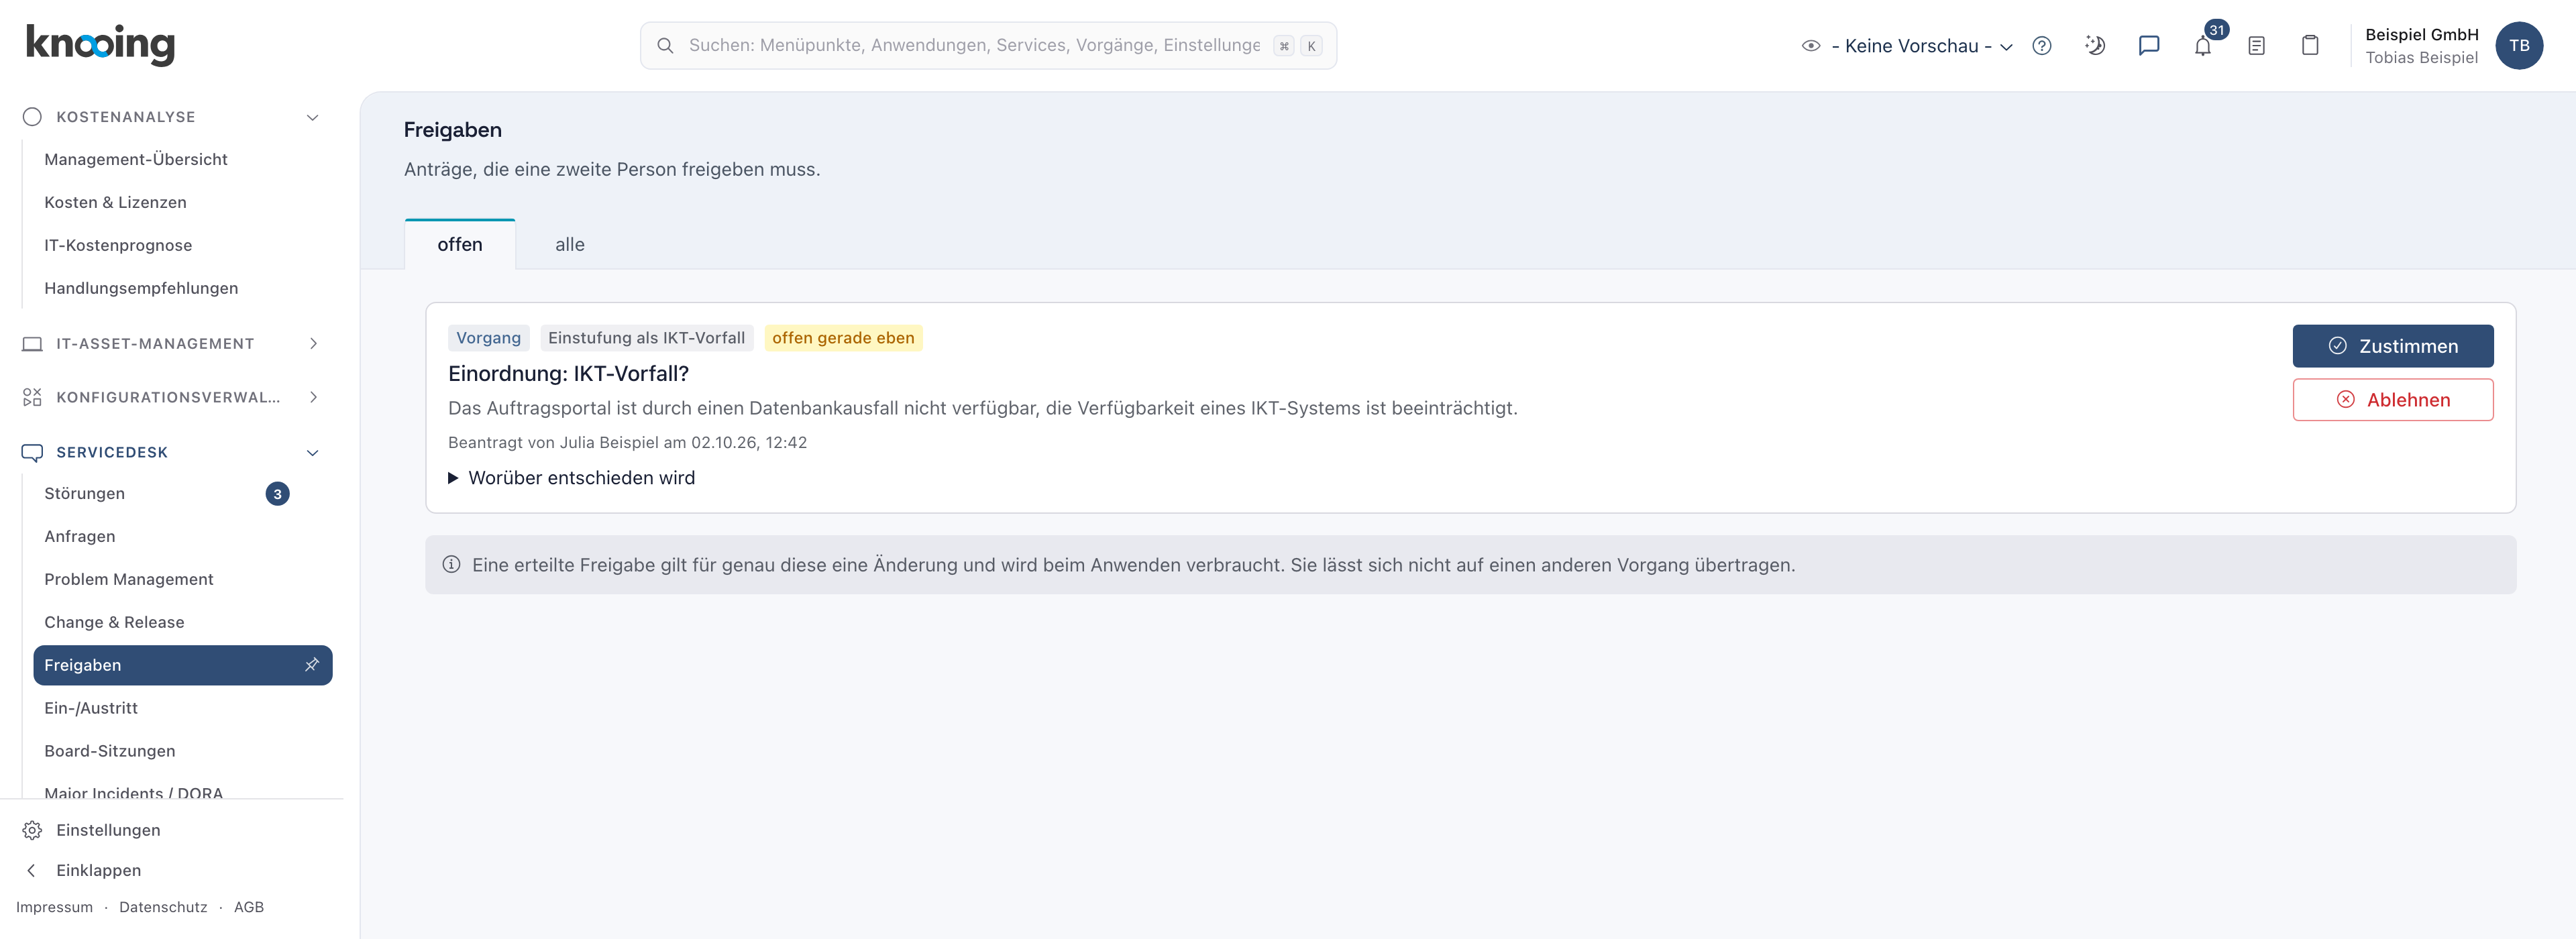Click the Servicedesk speech bubble icon
Viewport: 2576px width, 939px height.
pyautogui.click(x=32, y=453)
